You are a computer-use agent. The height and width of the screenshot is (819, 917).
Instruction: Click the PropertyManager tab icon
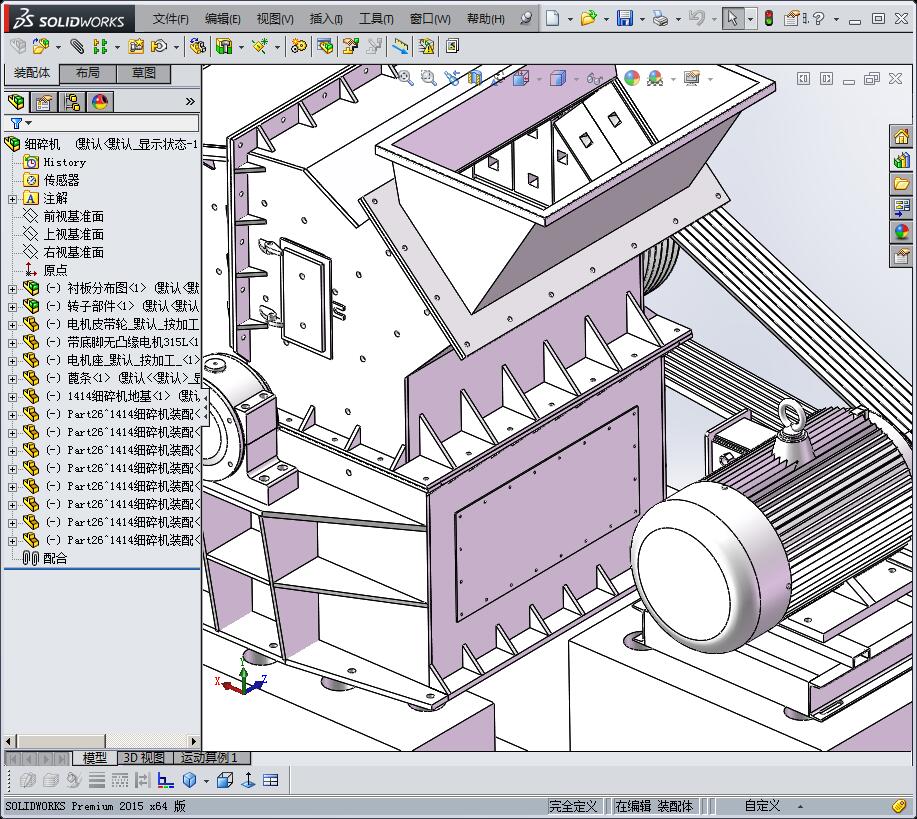[x=44, y=102]
